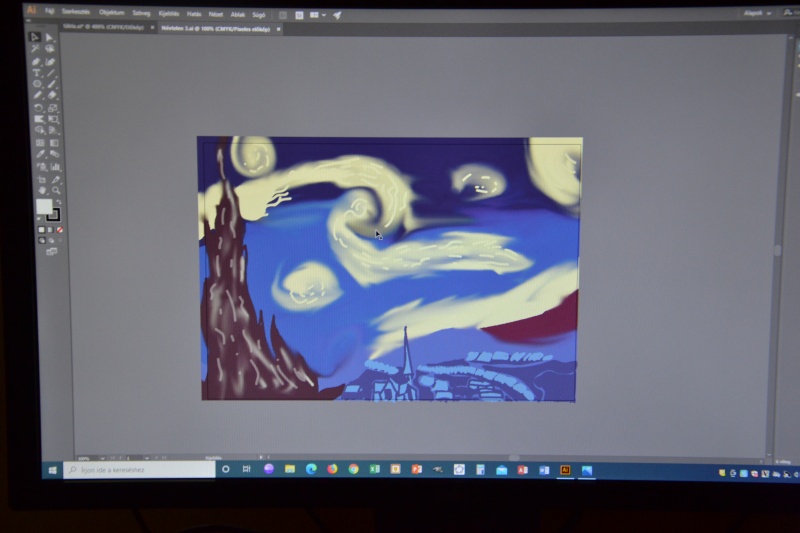Select the Blend tool
Screen dimensions: 800x533
pyautogui.click(x=55, y=154)
